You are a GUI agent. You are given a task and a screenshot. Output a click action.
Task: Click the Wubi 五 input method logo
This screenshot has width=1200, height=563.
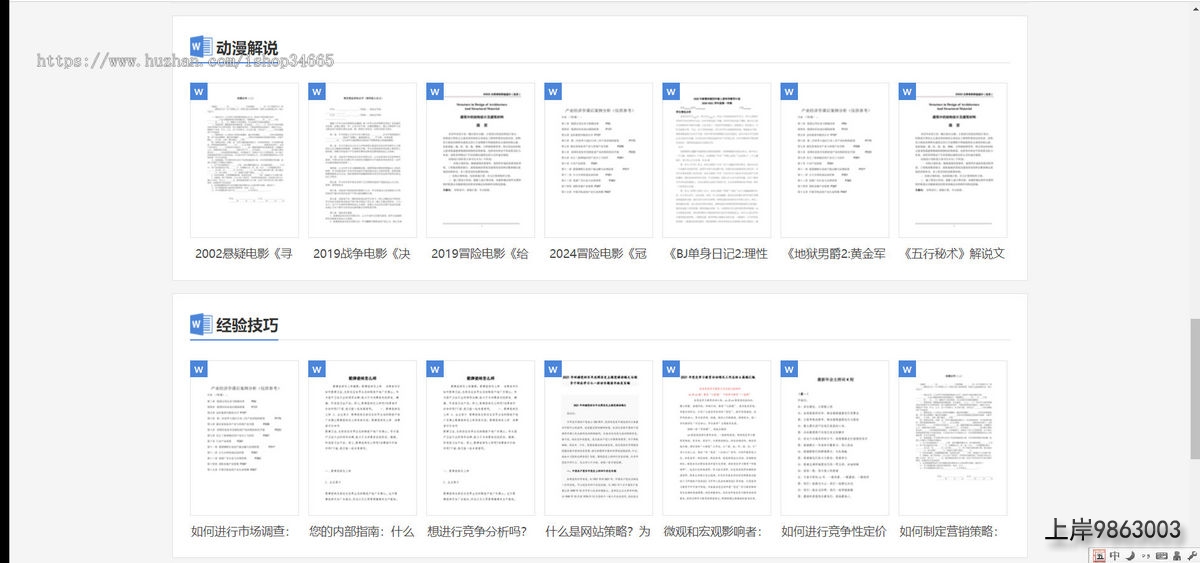click(x=1097, y=555)
